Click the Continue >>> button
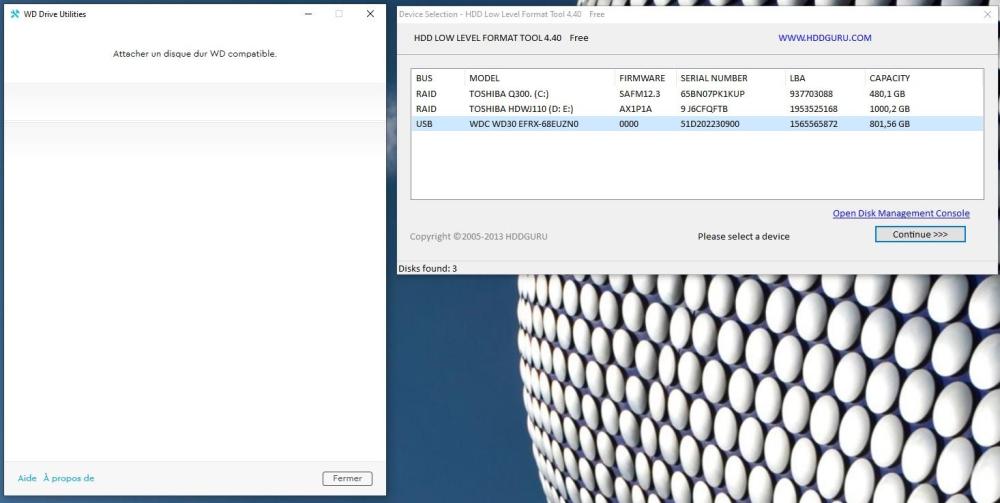The width and height of the screenshot is (1000, 503). pos(920,235)
